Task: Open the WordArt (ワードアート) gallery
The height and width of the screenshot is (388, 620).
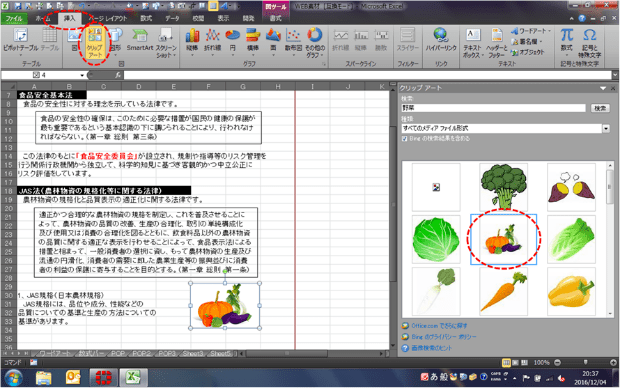Action: click(530, 31)
